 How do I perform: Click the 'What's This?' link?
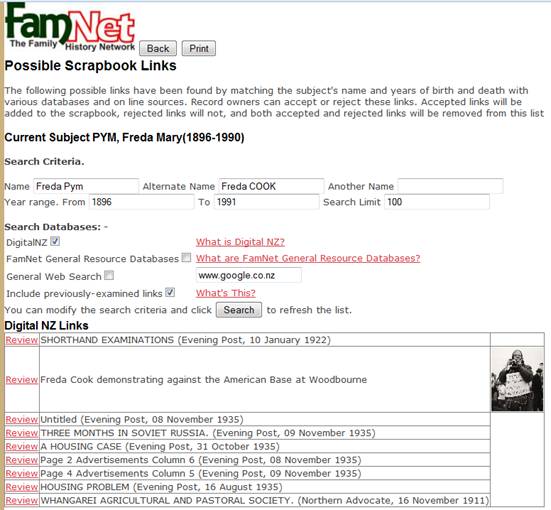pyautogui.click(x=226, y=293)
